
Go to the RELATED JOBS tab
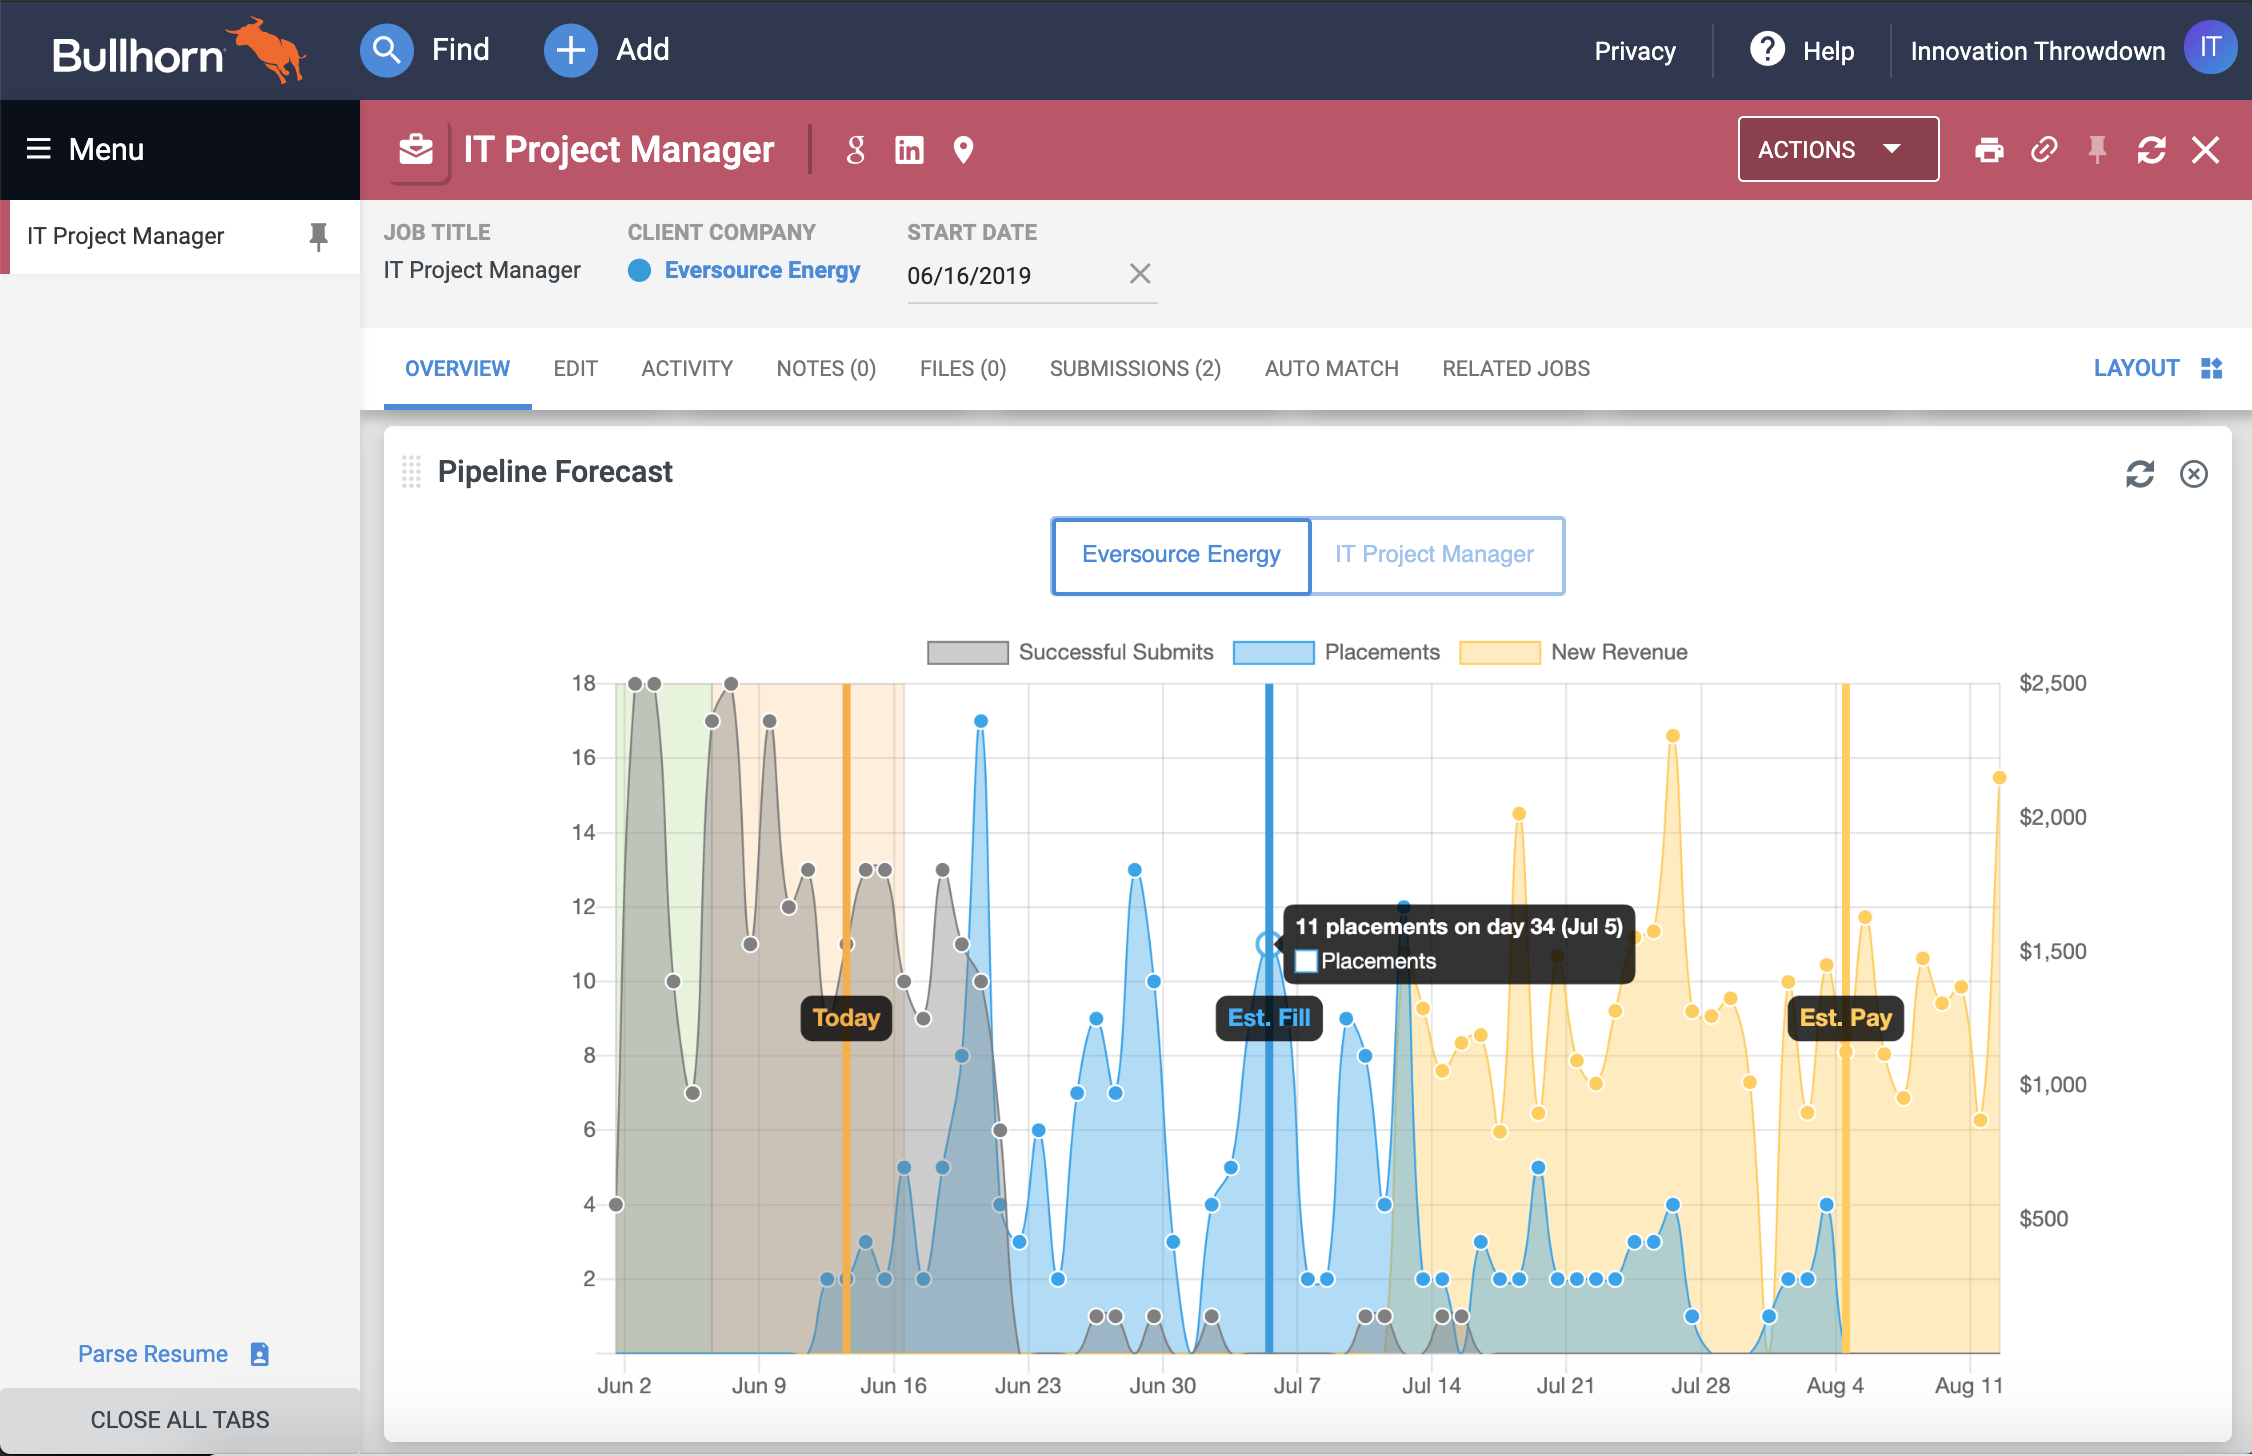tap(1516, 368)
